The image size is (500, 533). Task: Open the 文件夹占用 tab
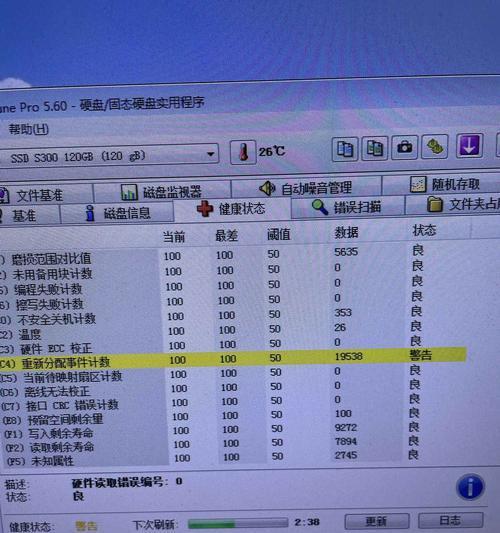tap(454, 204)
